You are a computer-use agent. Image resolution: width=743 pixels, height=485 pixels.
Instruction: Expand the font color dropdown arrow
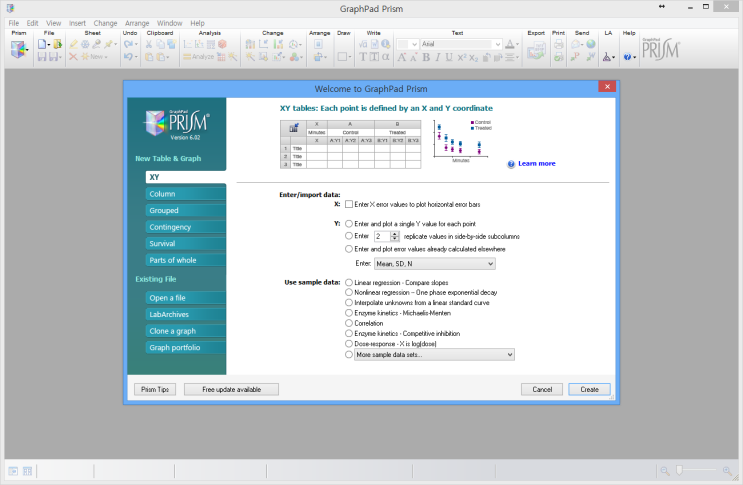click(517, 44)
